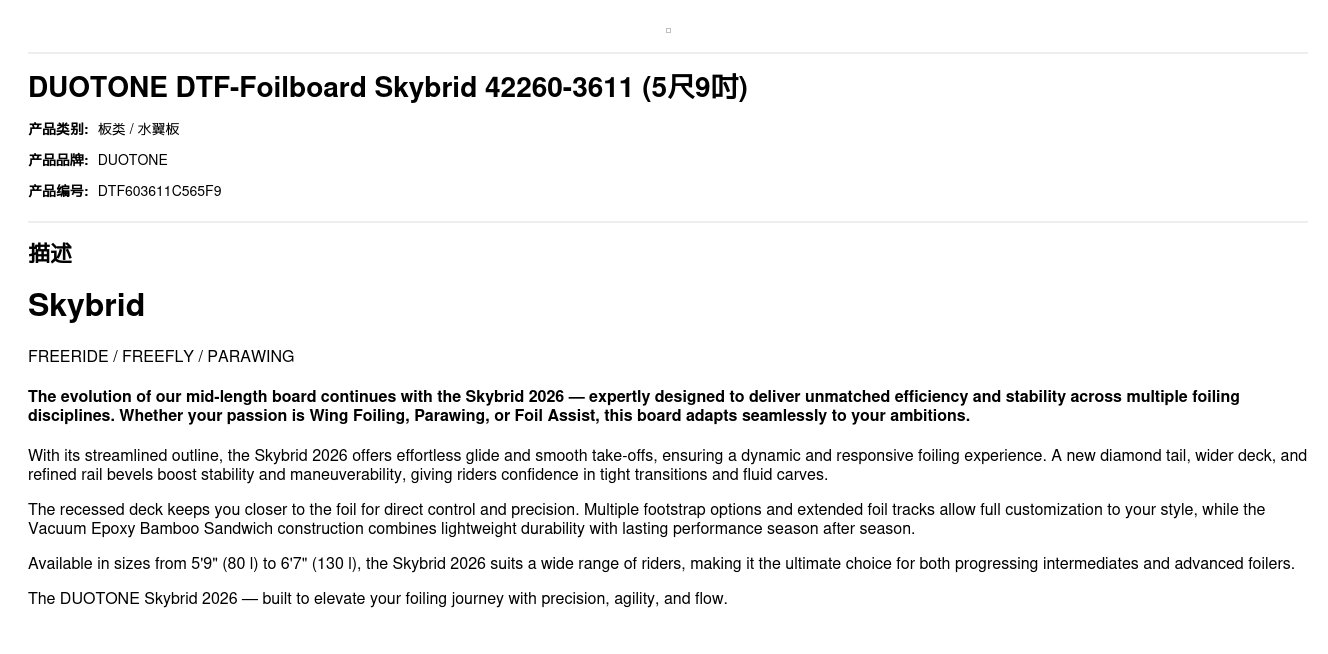Image resolution: width=1328 pixels, height=654 pixels.
Task: Click the paragraph starting "With its streamlined outline"
Action: click(667, 465)
